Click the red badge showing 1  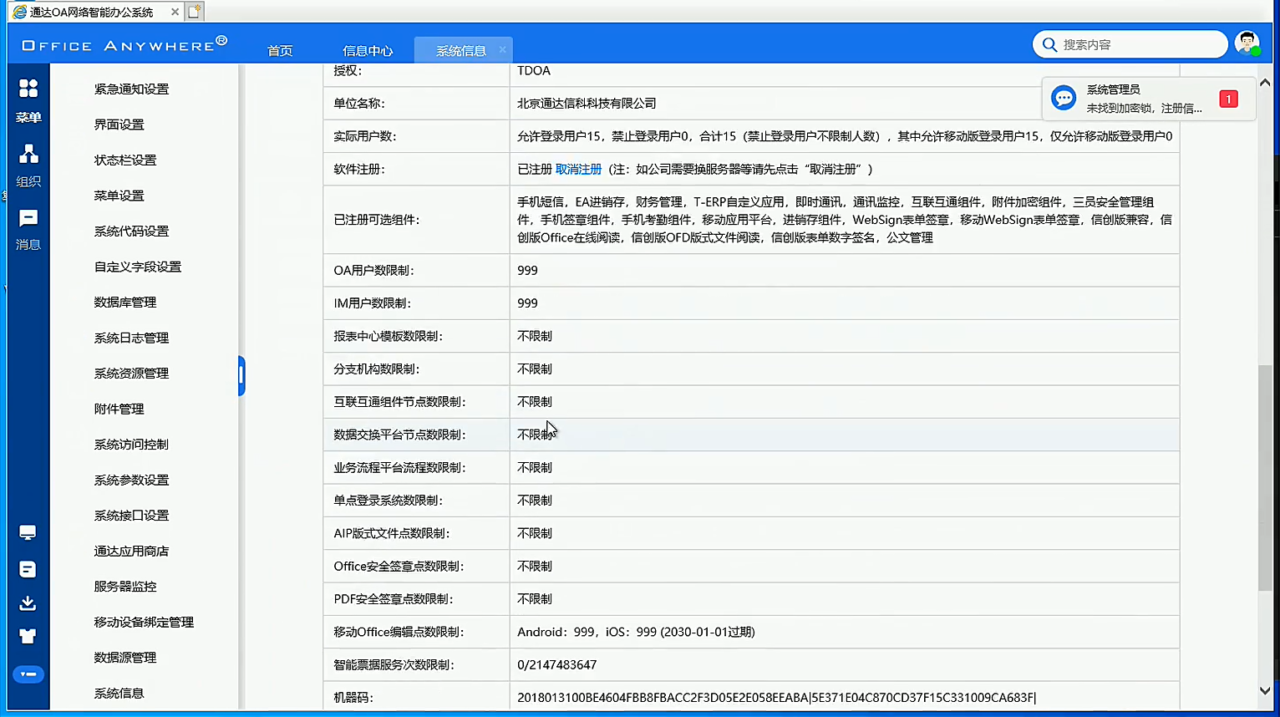tap(1229, 99)
